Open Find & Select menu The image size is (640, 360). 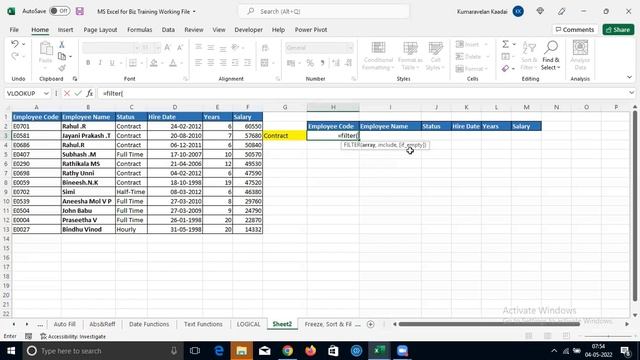pos(551,56)
